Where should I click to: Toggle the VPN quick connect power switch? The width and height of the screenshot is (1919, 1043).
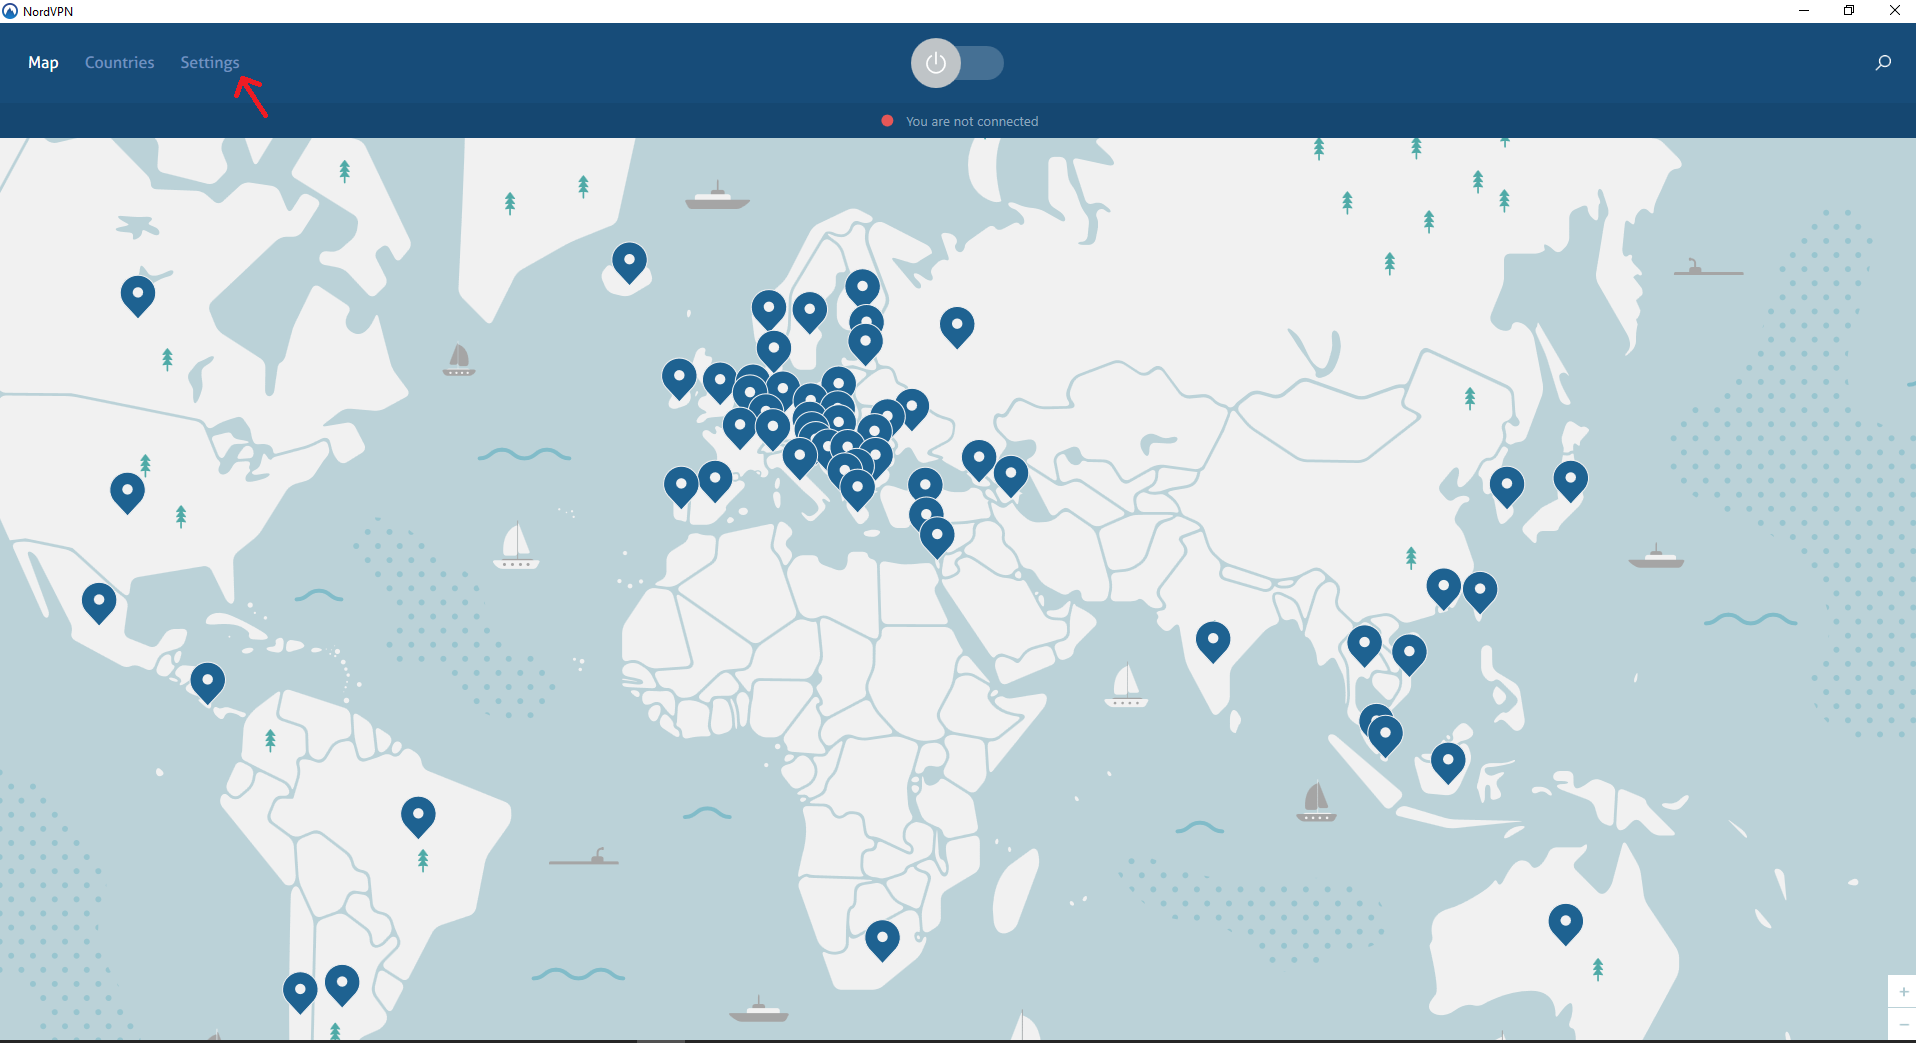click(x=957, y=63)
